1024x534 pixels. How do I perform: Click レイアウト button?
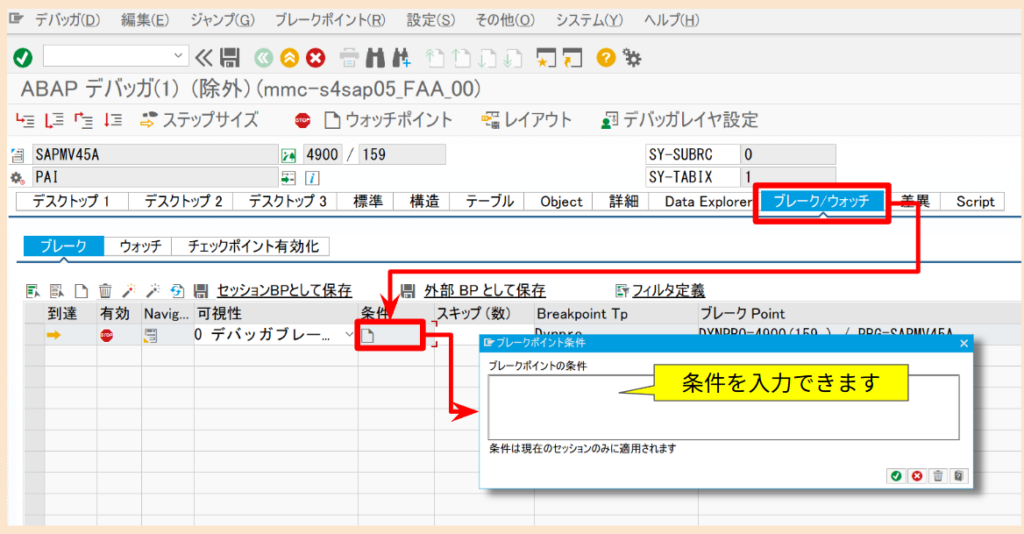(526, 120)
